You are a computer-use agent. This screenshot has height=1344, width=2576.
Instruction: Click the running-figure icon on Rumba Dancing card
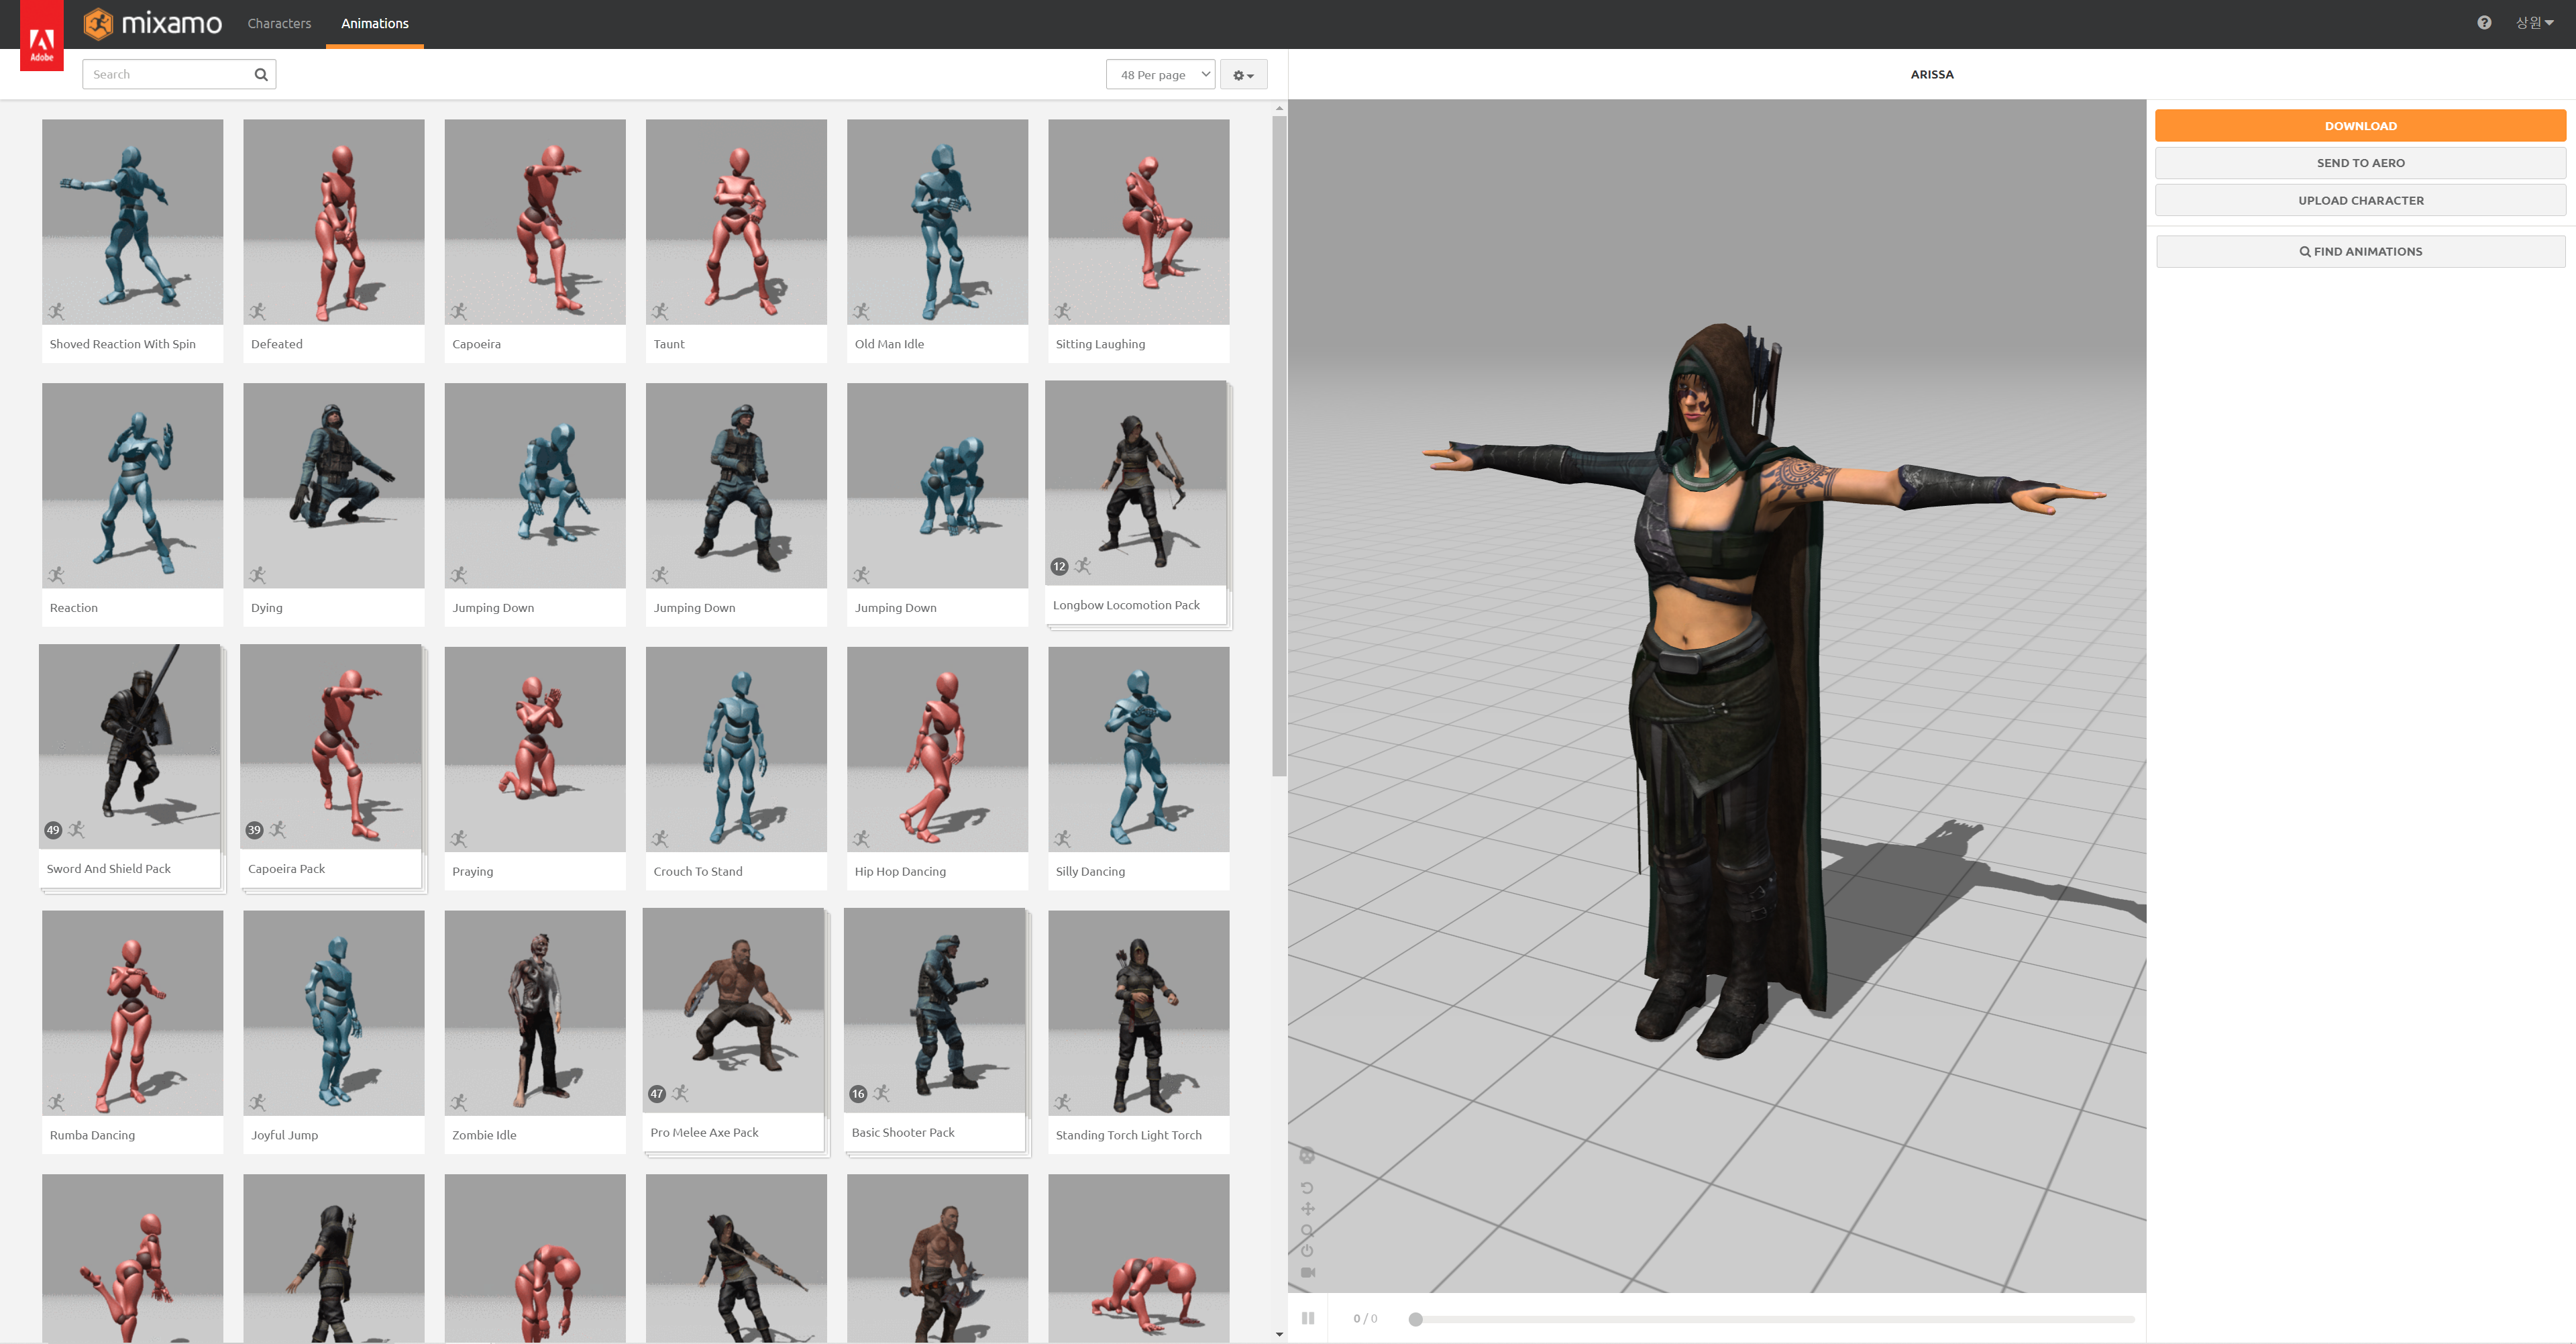[56, 1102]
